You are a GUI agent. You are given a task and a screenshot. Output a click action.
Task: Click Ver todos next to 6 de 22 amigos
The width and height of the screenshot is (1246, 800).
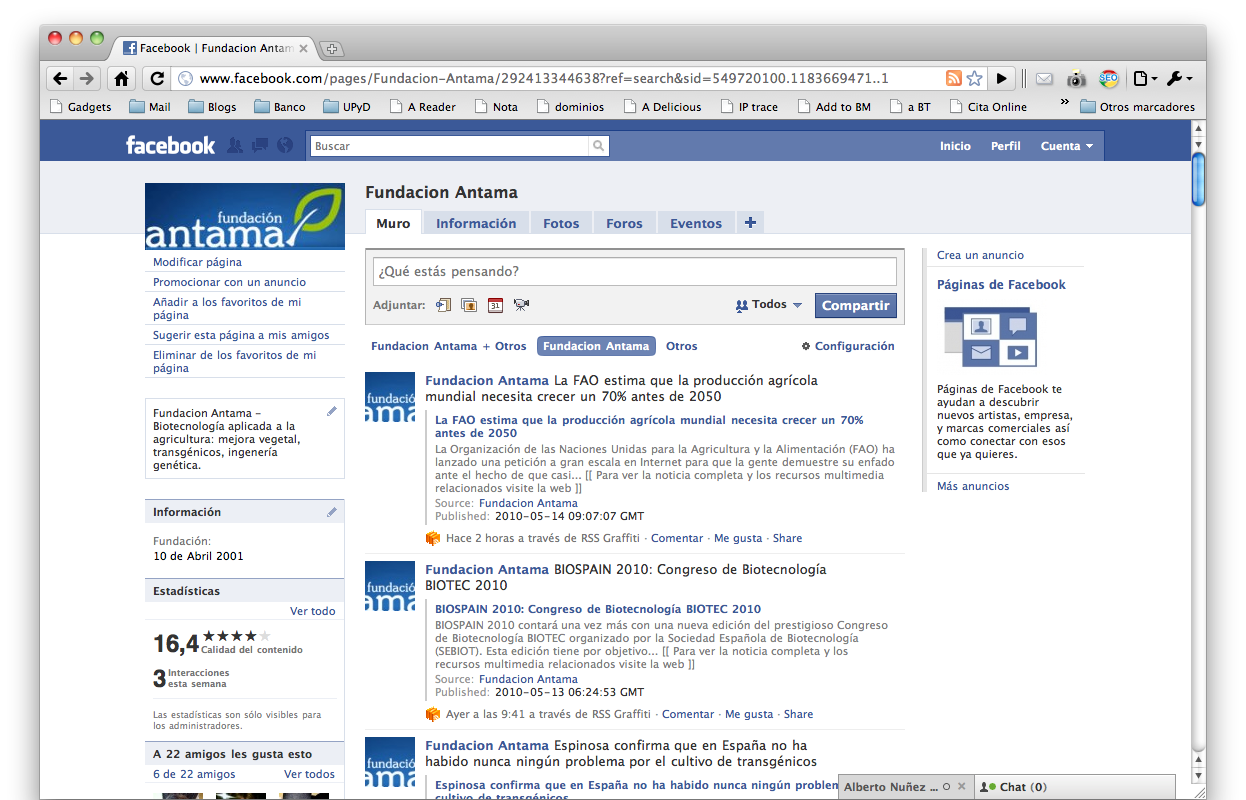pyautogui.click(x=310, y=774)
